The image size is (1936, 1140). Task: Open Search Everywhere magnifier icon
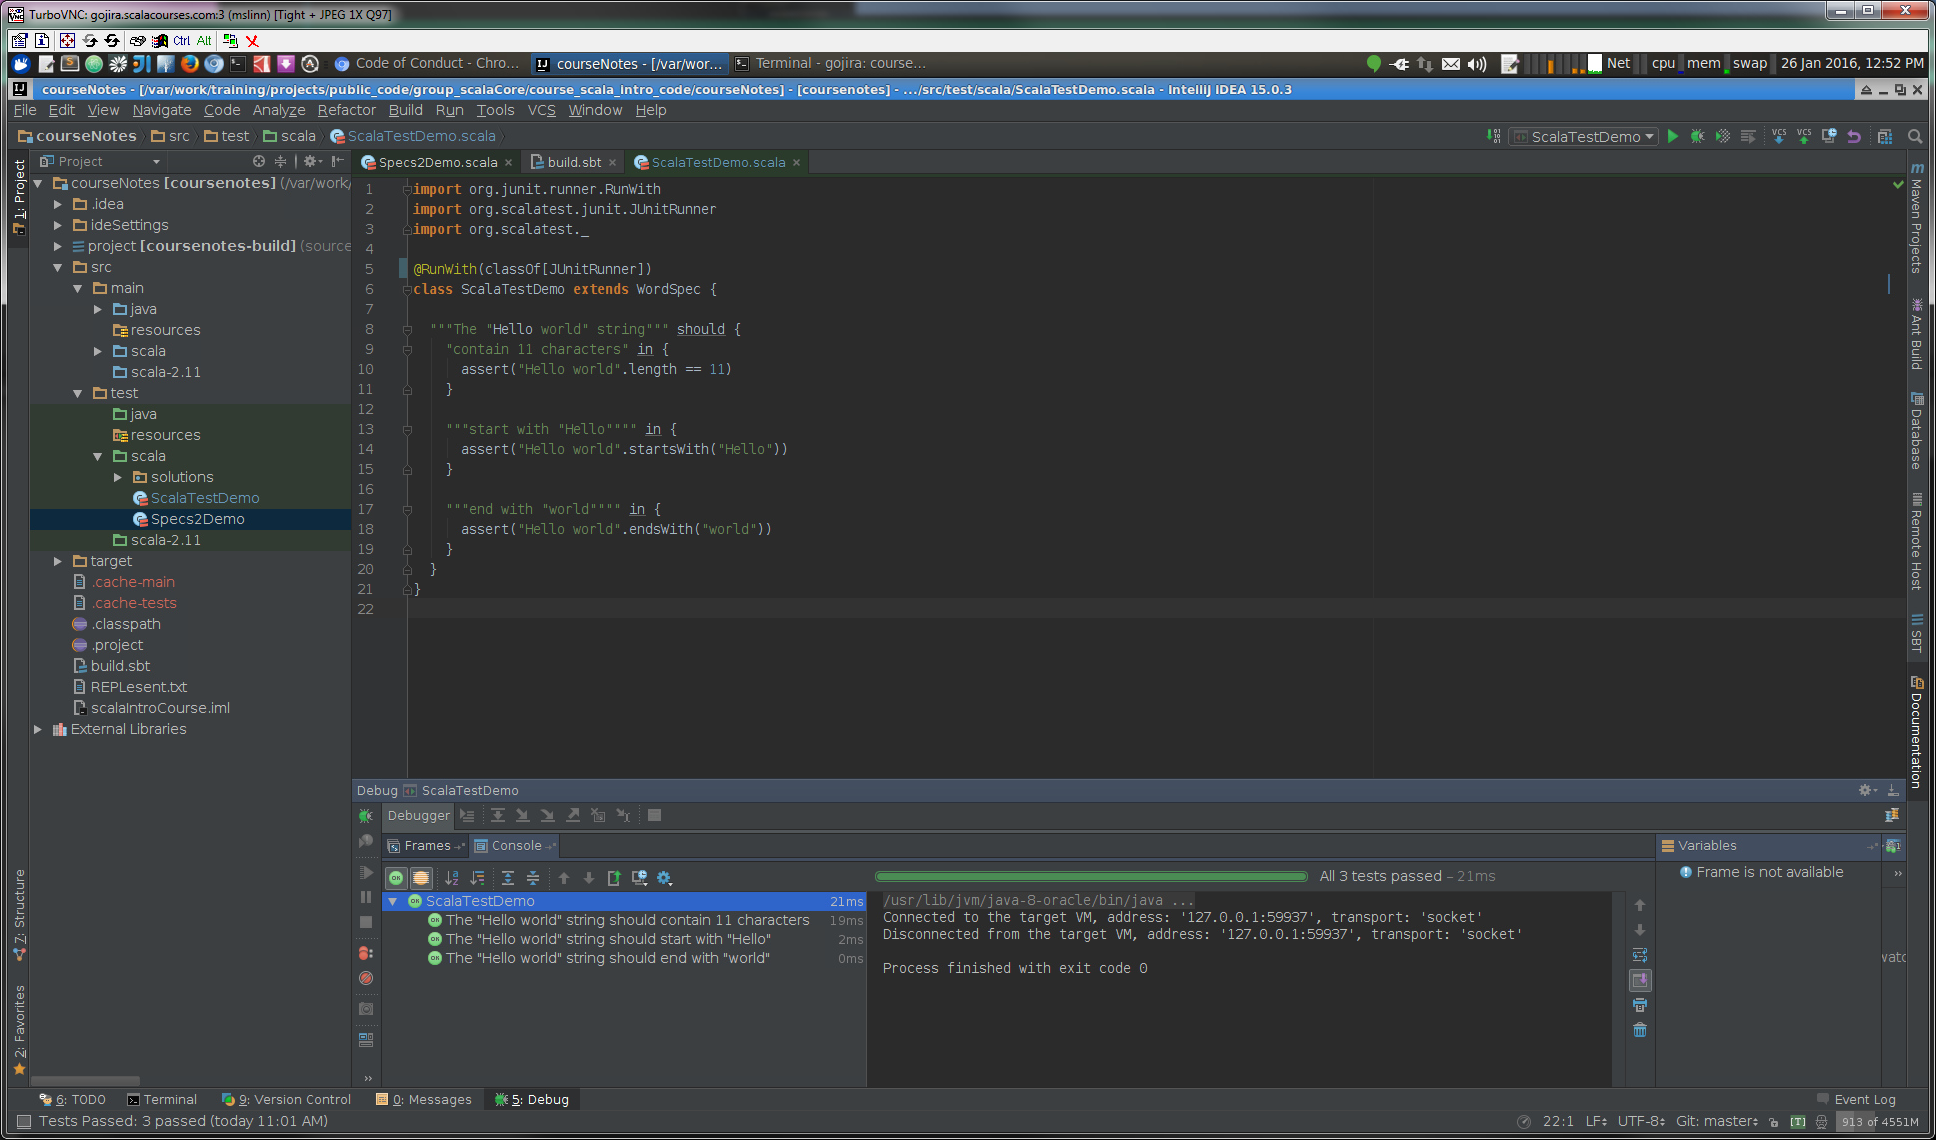[x=1914, y=136]
